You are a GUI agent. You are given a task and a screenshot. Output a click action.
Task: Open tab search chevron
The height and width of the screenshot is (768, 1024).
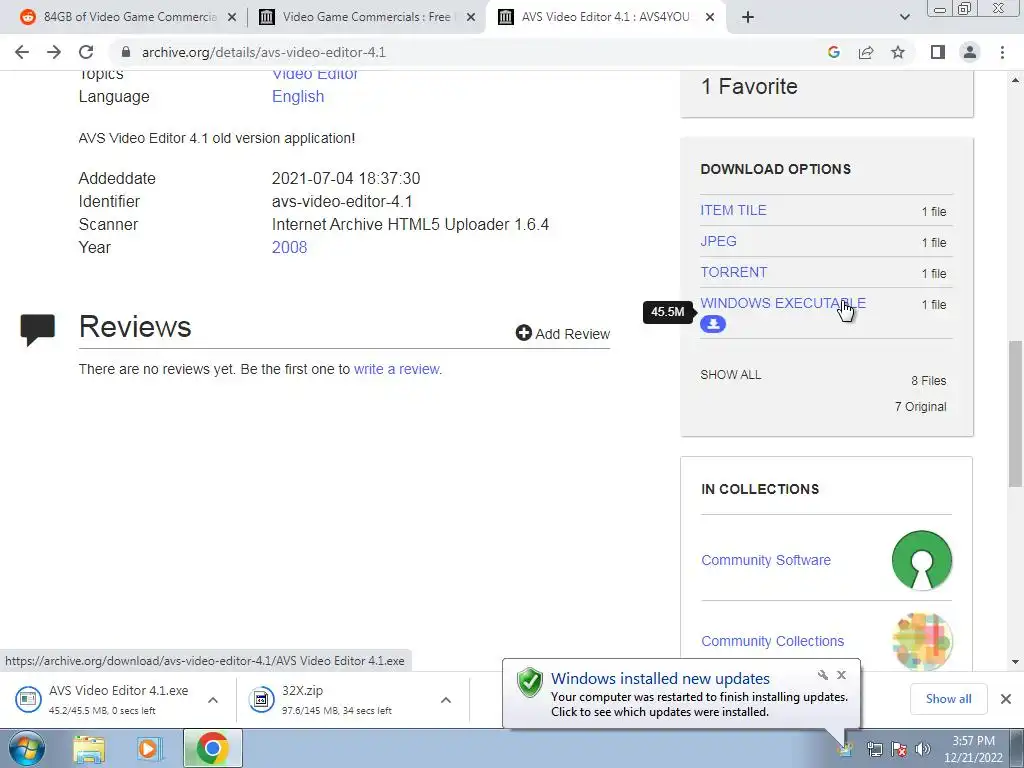904,18
